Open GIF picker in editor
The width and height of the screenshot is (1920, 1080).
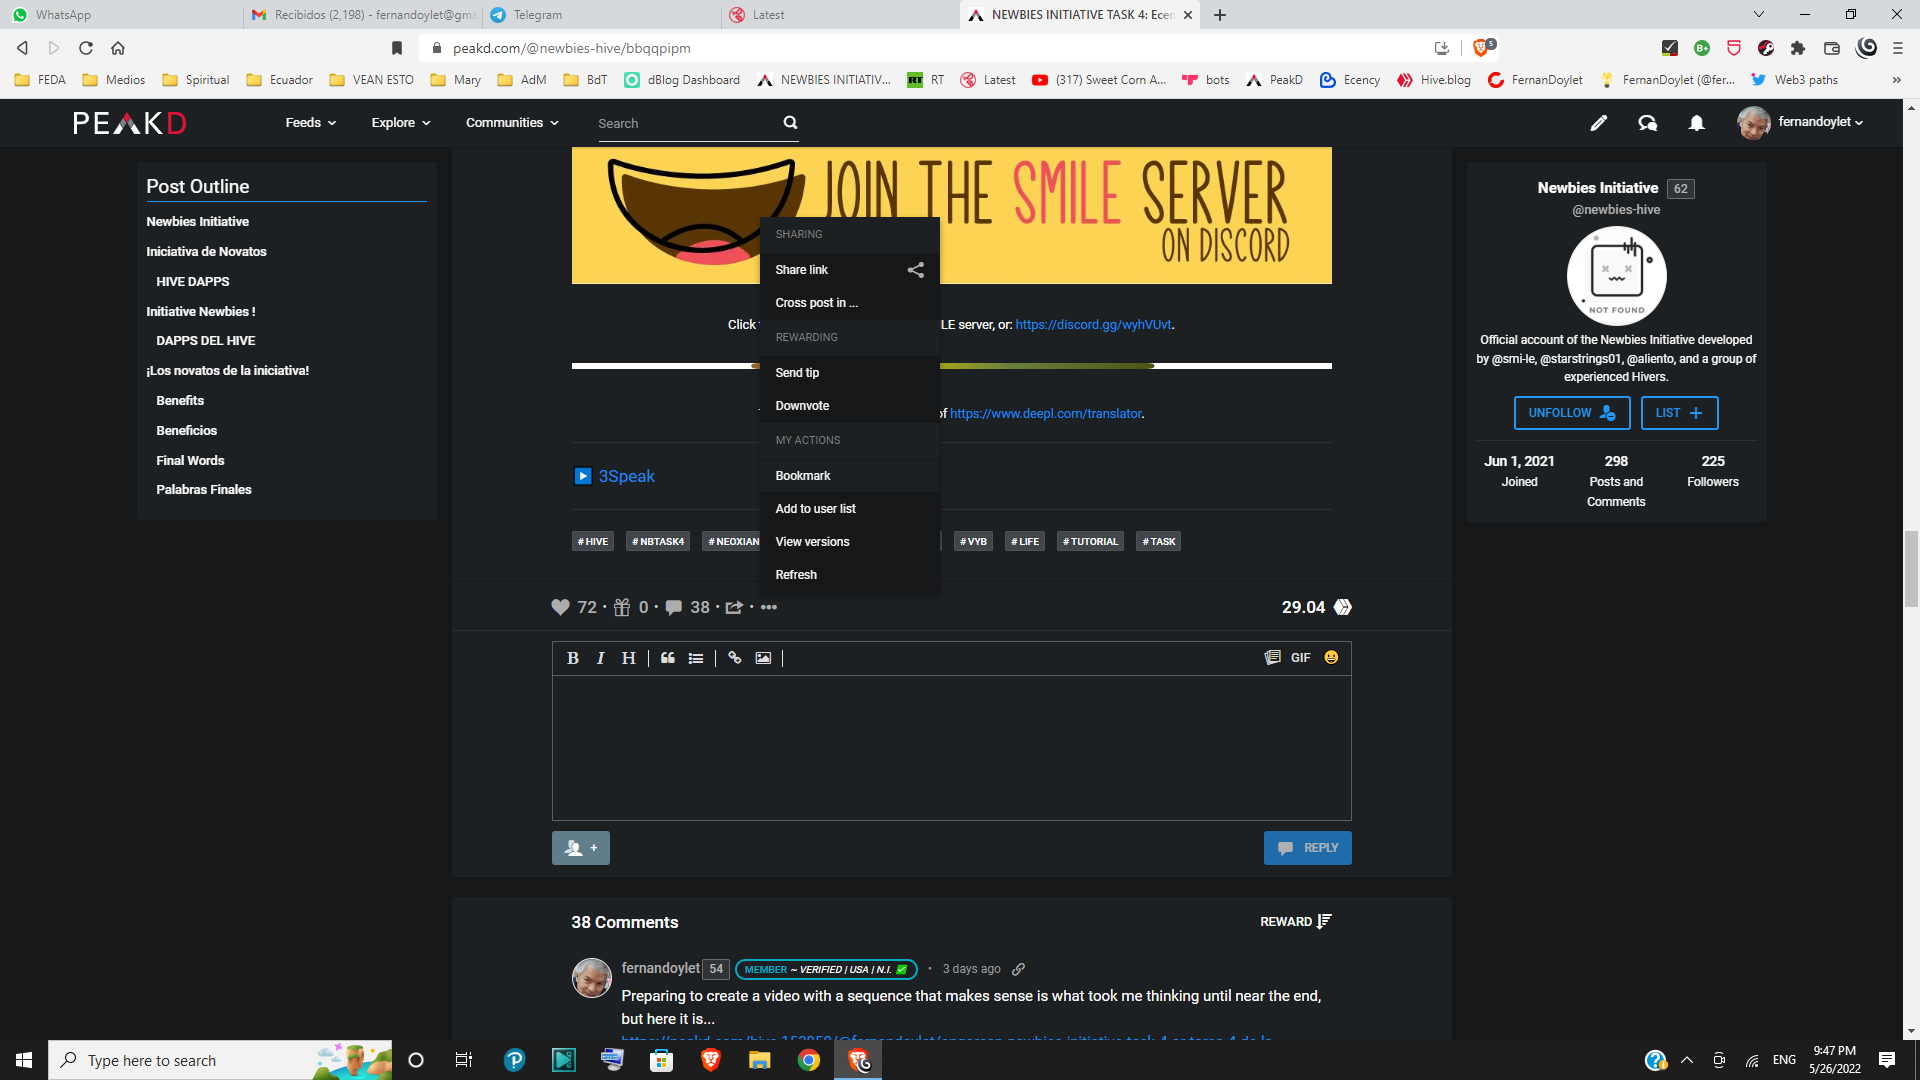tap(1300, 657)
